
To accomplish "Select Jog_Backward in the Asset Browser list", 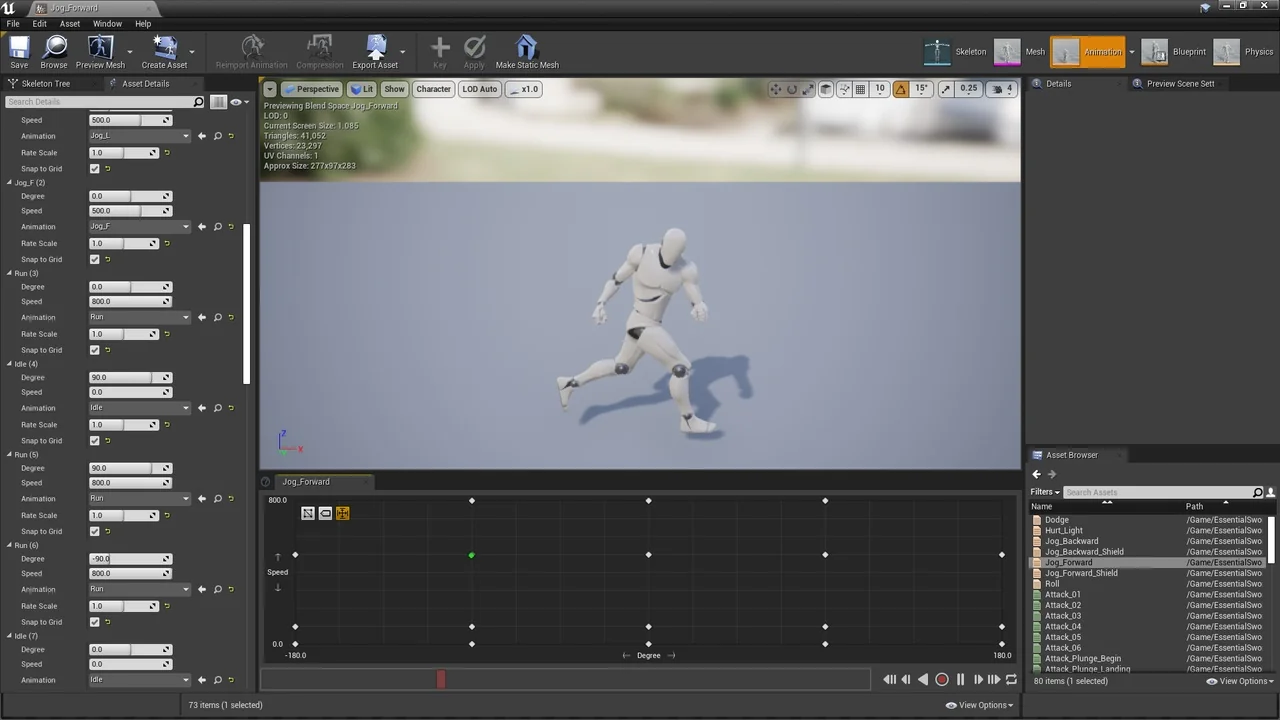I will tap(1071, 540).
